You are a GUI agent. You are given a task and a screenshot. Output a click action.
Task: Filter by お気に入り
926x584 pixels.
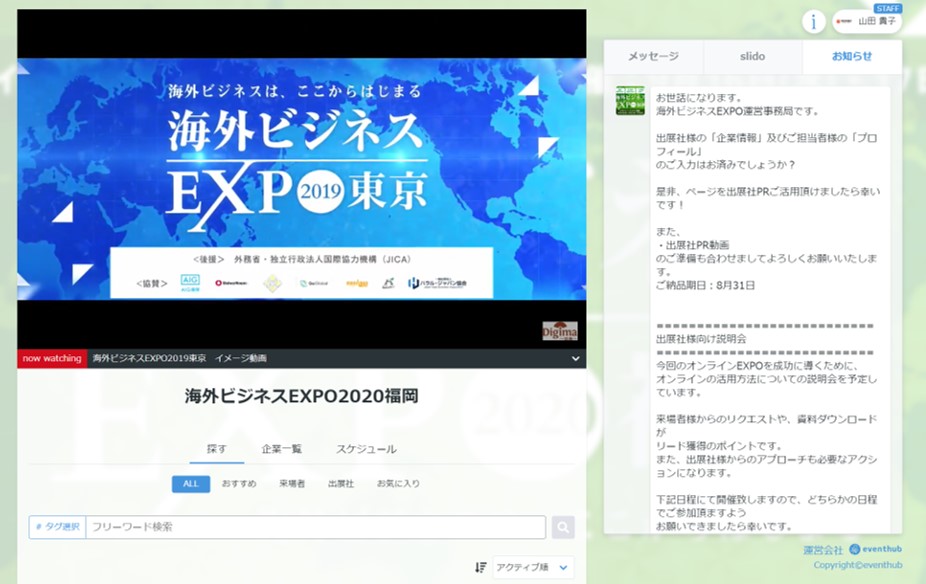[398, 484]
